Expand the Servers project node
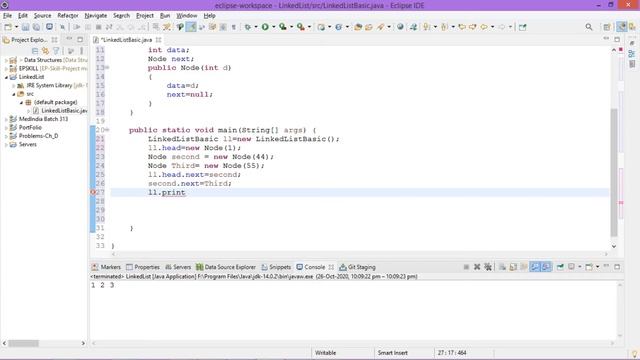 [x=6, y=144]
